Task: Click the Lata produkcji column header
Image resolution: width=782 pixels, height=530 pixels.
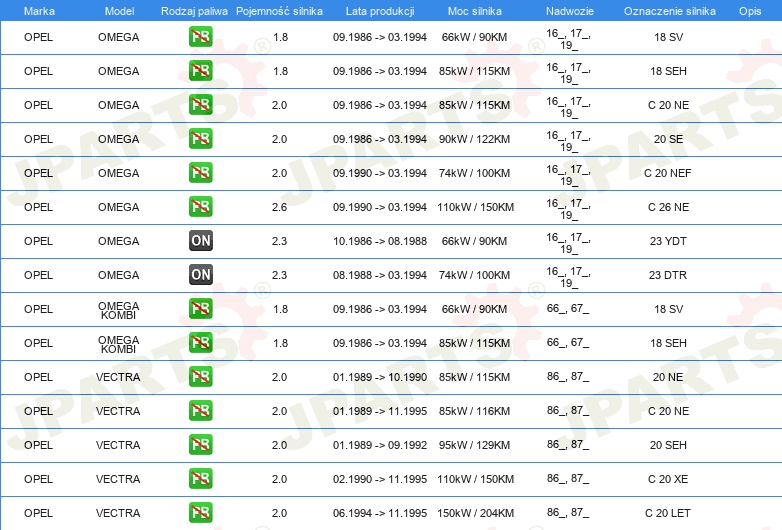Action: [380, 11]
